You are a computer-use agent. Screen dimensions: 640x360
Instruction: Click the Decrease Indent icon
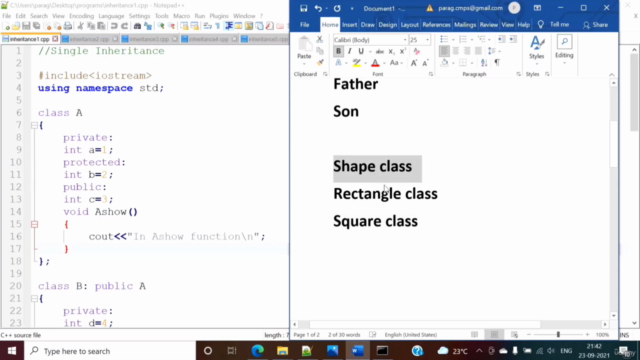point(501,39)
